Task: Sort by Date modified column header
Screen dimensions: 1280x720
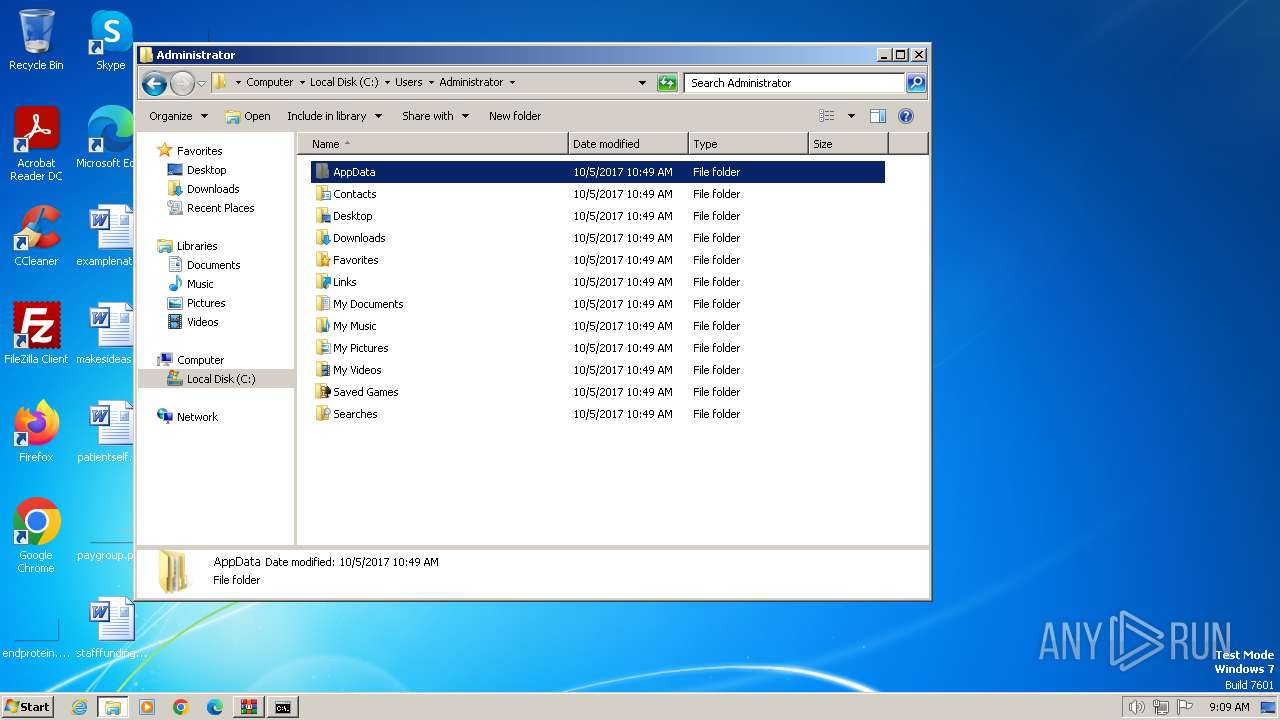Action: 628,144
